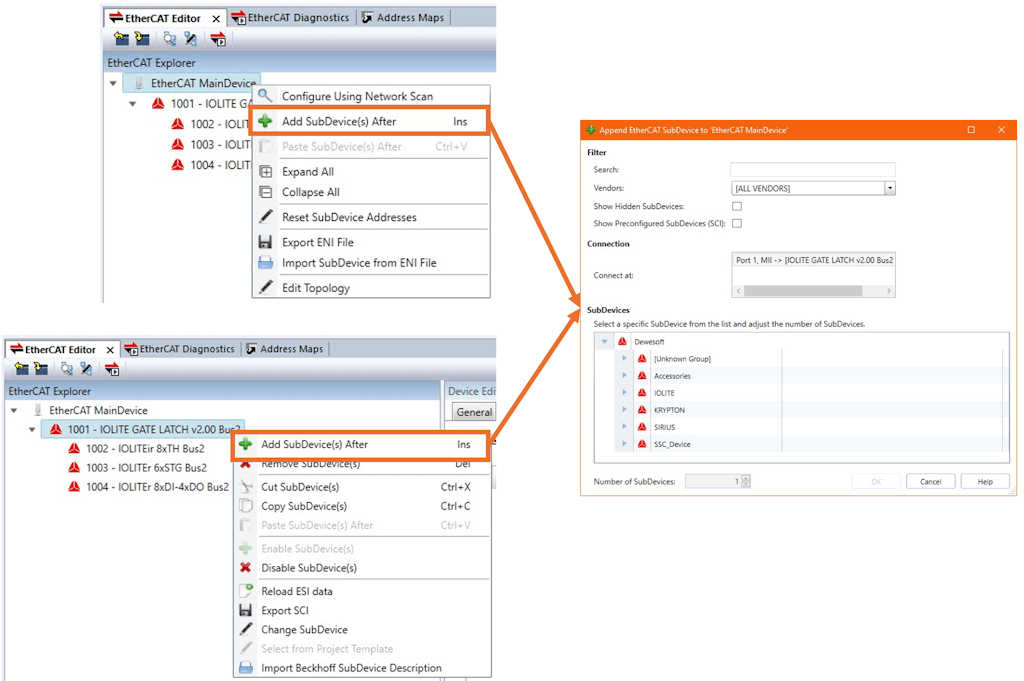Image resolution: width=1024 pixels, height=681 pixels.
Task: Switch to EtherCAT Diagnostics tab in the upper editor
Action: click(291, 18)
